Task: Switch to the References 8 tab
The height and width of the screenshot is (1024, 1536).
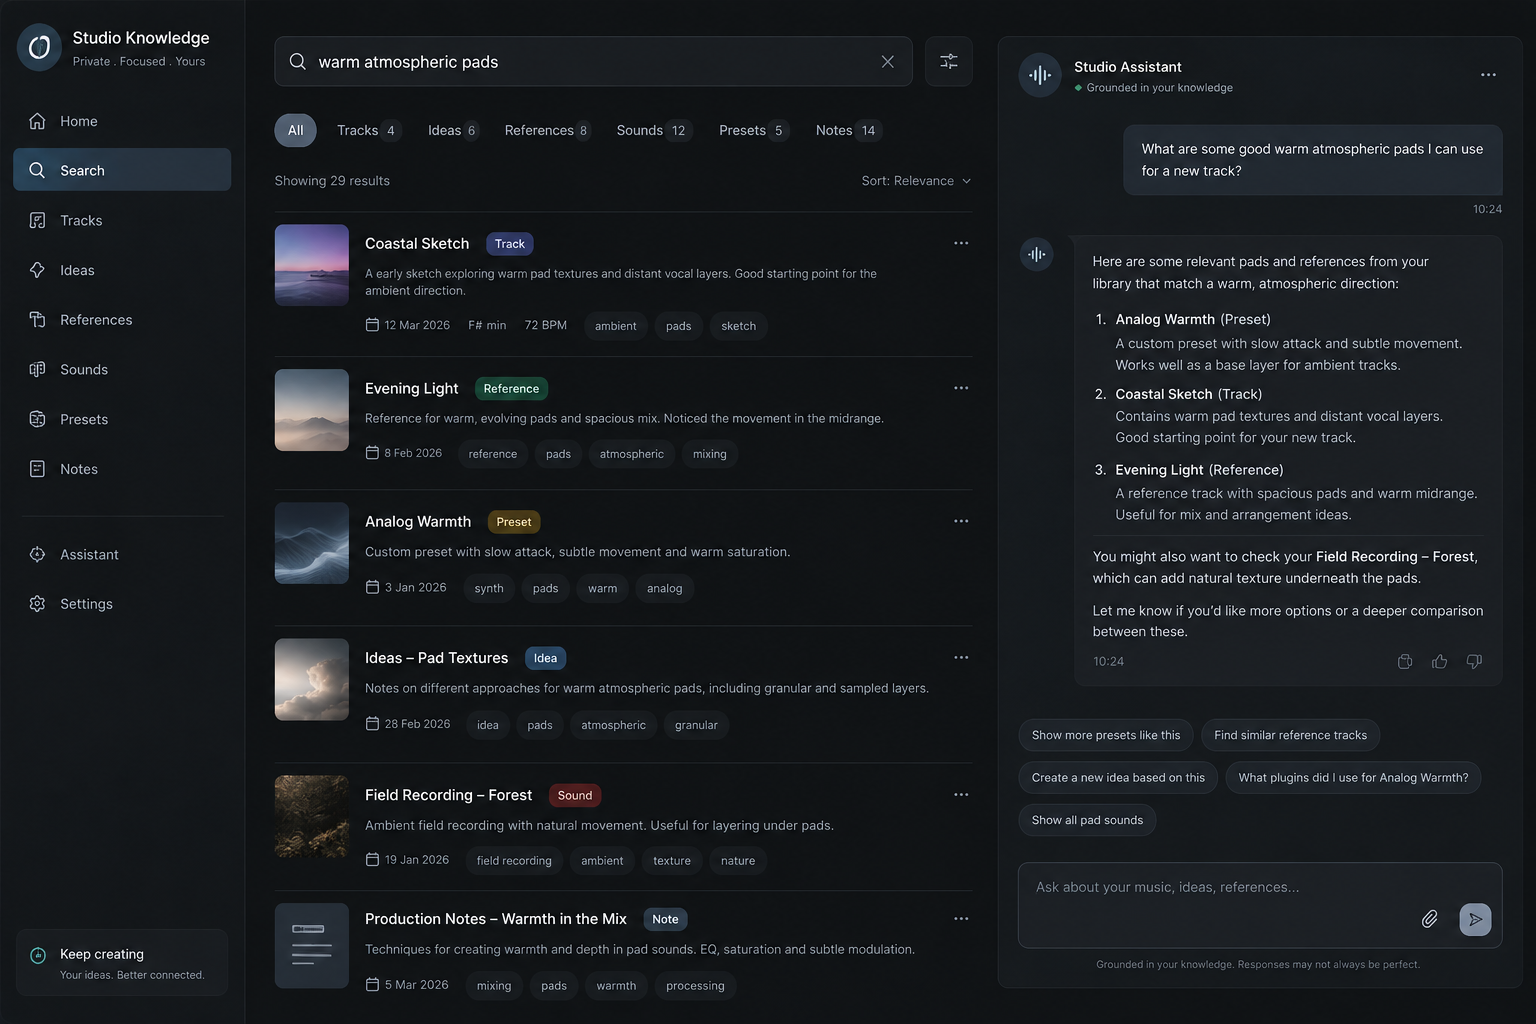Action: (x=547, y=131)
